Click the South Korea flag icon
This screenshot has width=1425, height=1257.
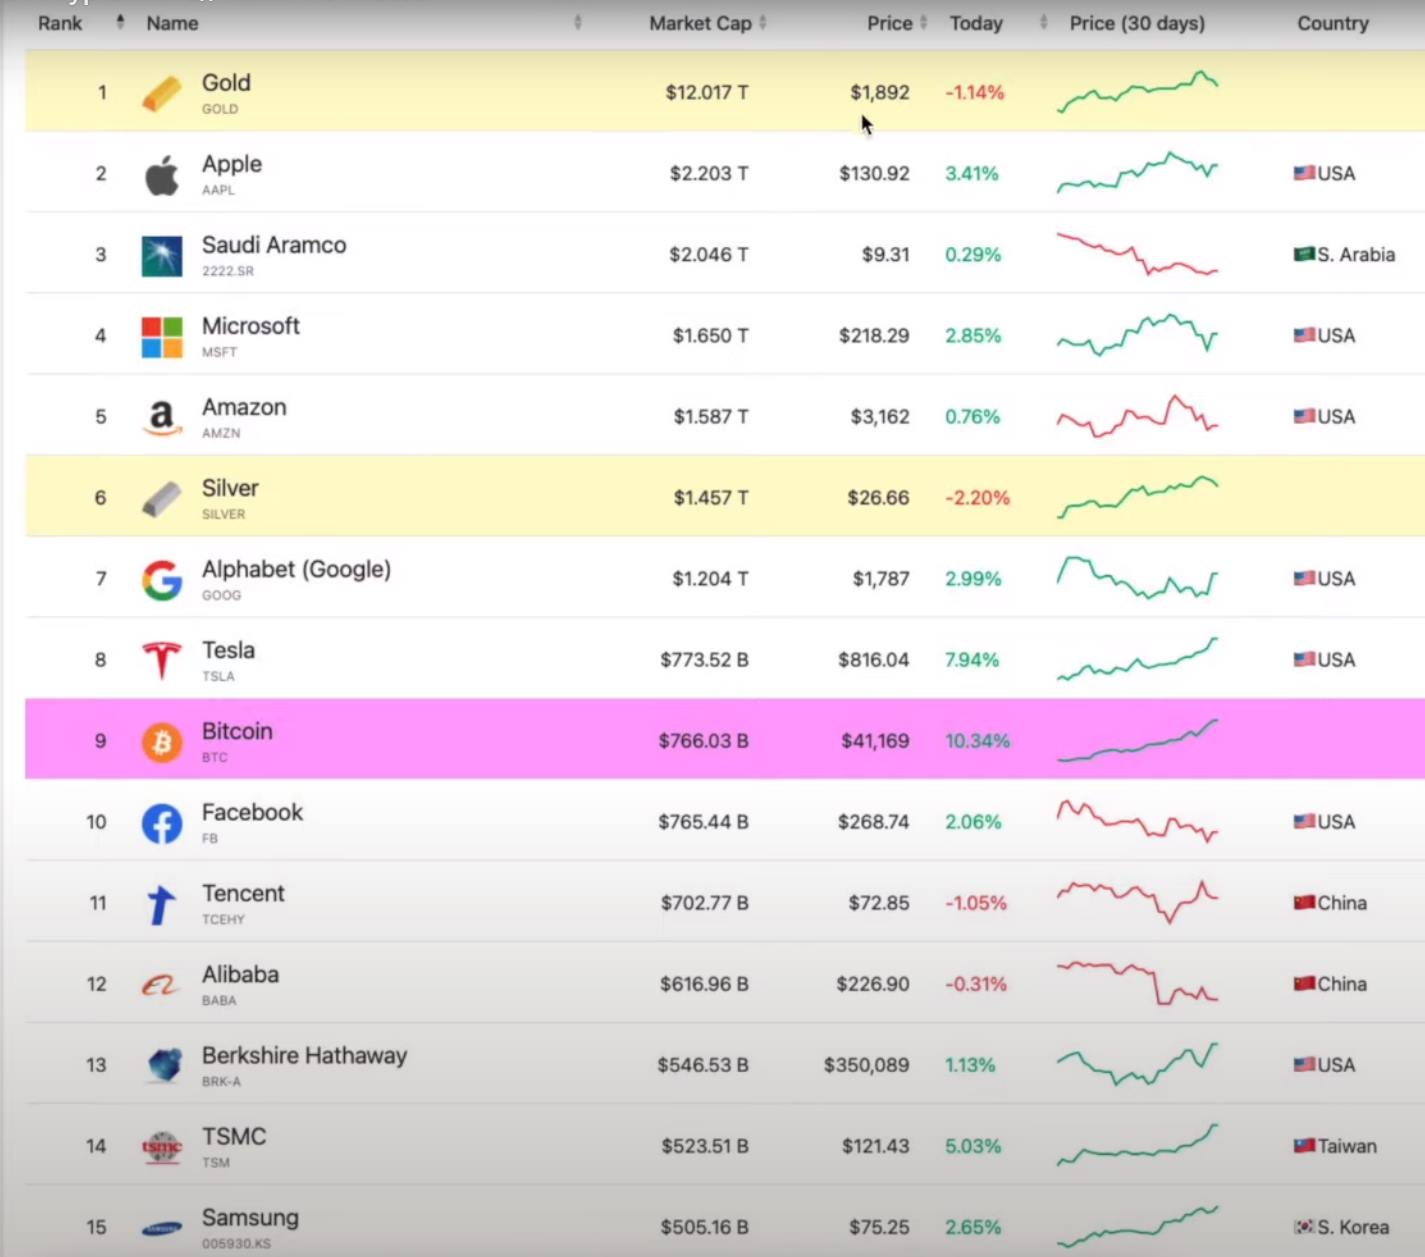(x=1304, y=1226)
